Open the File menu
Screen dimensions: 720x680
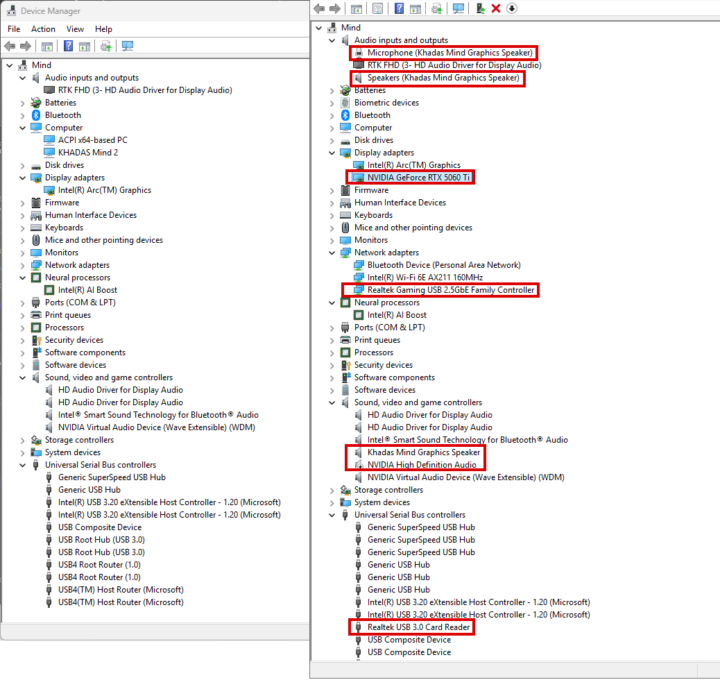tap(14, 29)
